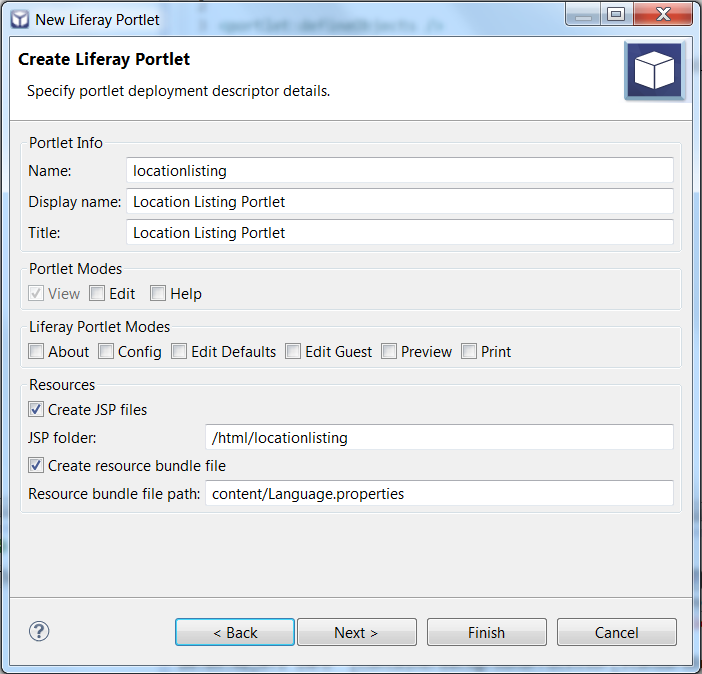
Task: Click the 'Portlet Info' group label
Action: pyautogui.click(x=66, y=143)
